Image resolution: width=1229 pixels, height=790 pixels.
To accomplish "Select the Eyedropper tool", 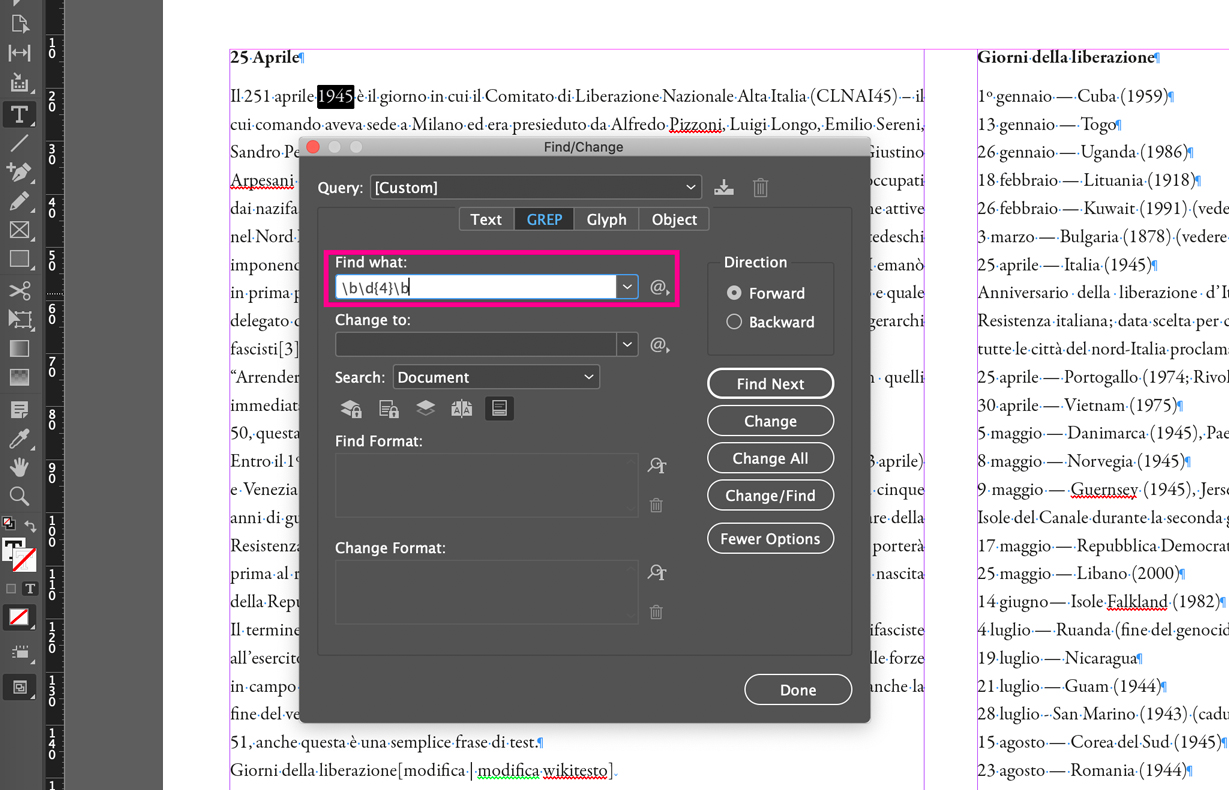I will [x=21, y=437].
